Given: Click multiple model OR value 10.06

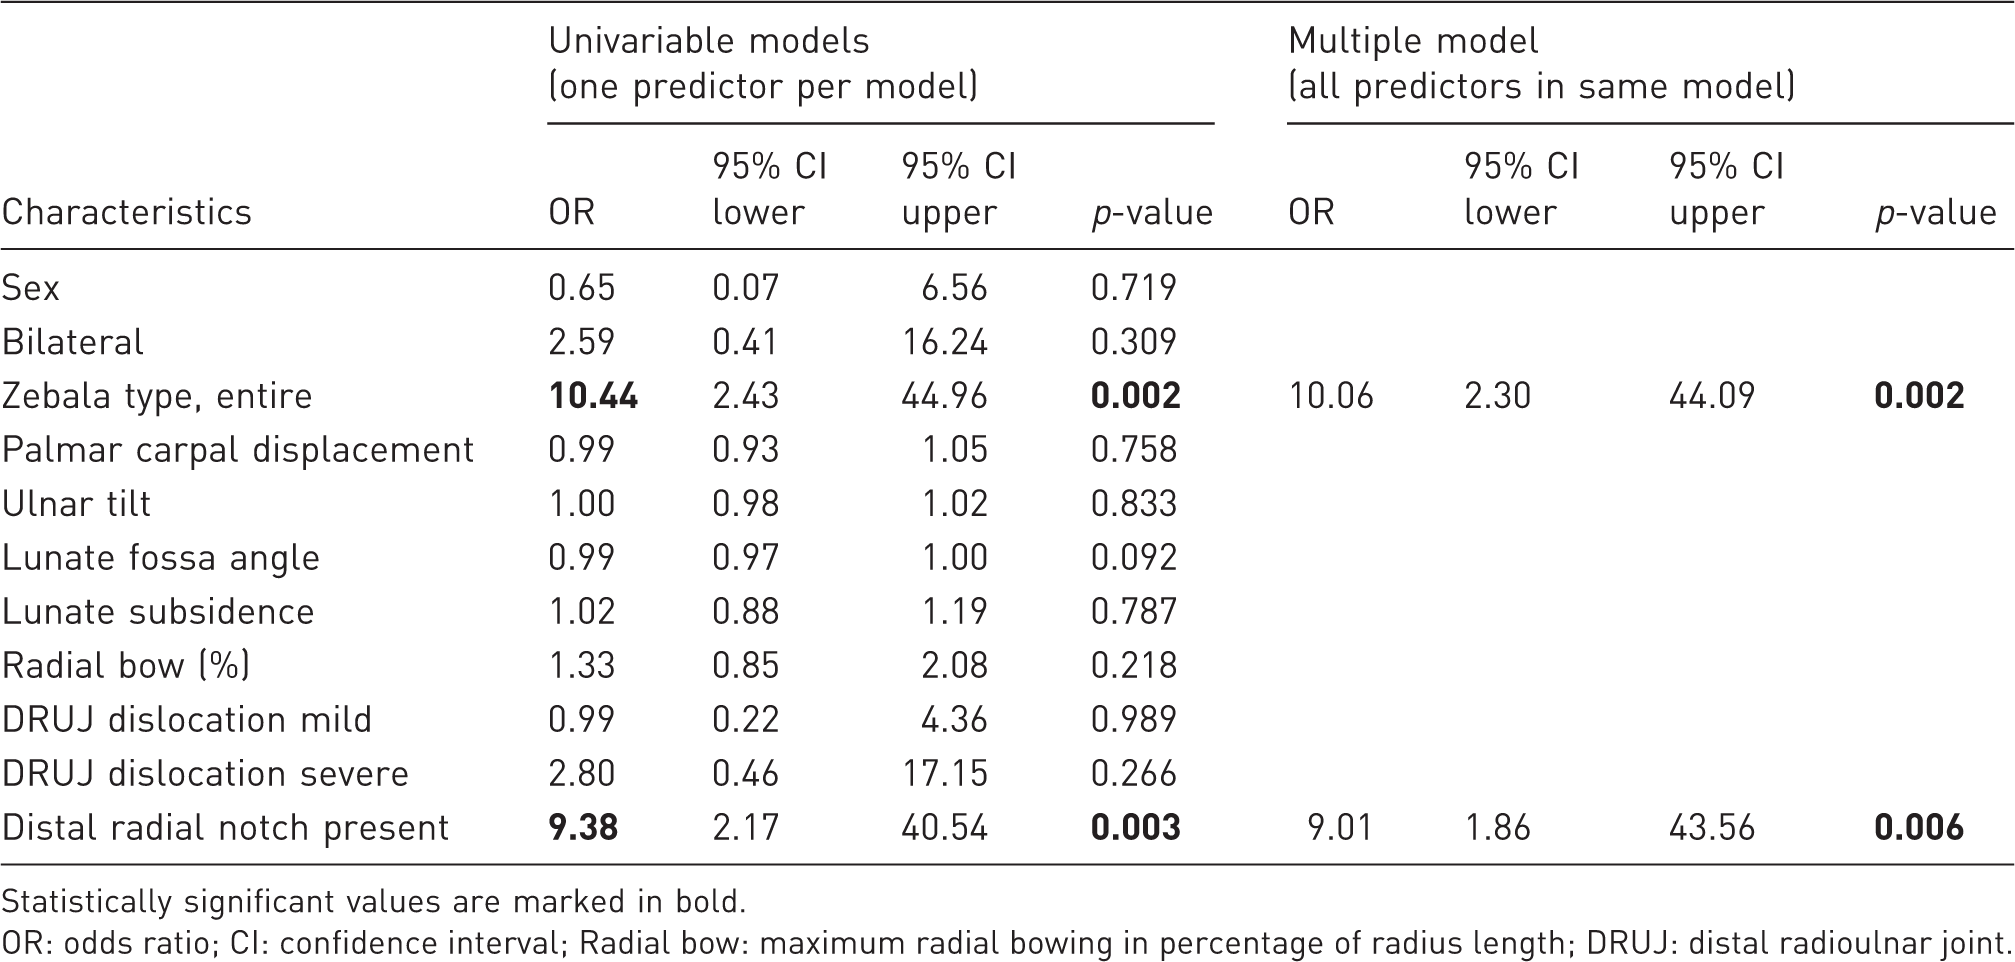Looking at the screenshot, I should 1332,396.
